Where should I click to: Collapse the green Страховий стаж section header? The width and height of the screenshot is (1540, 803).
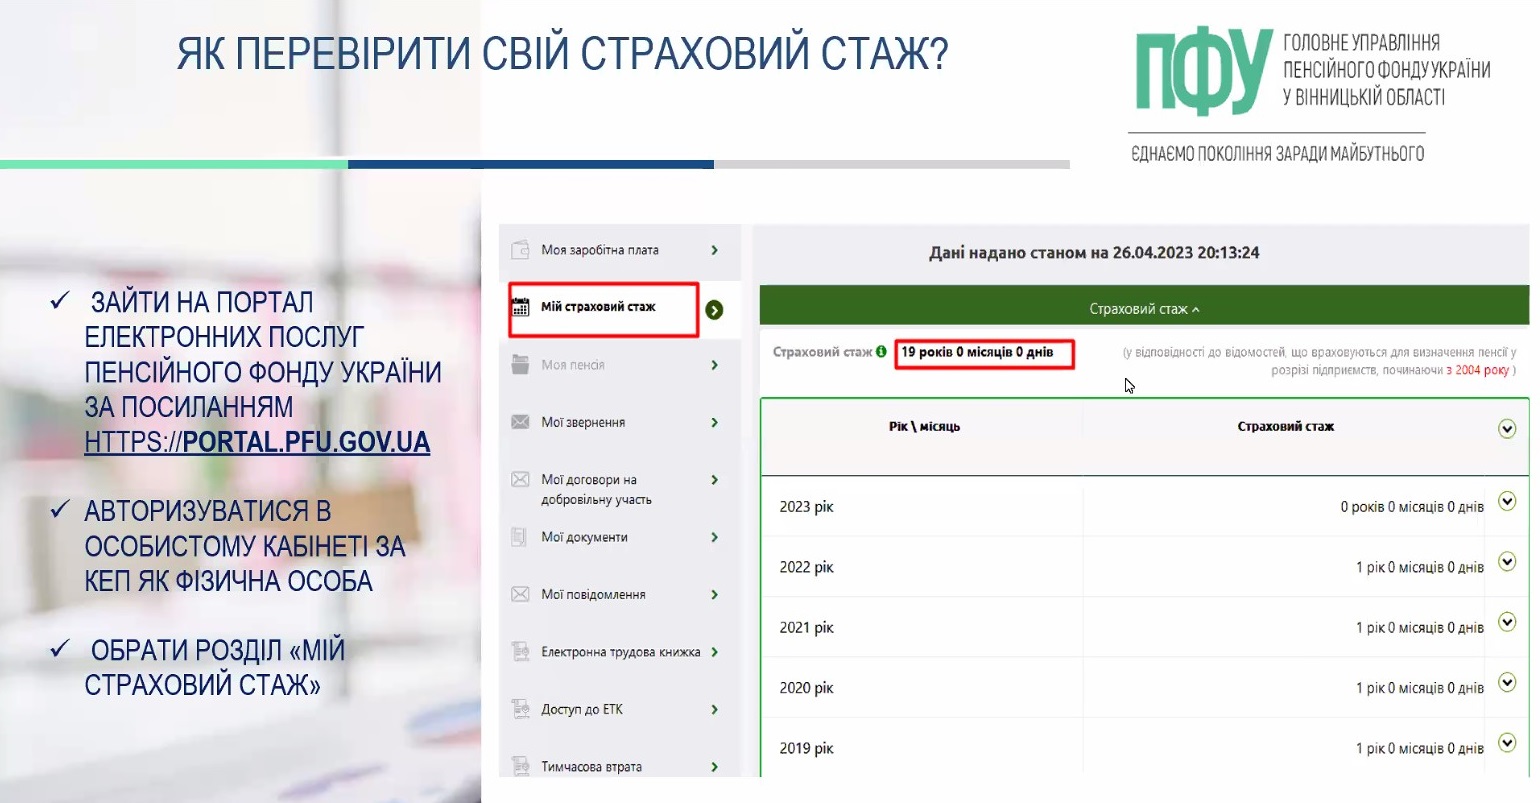[1144, 309]
